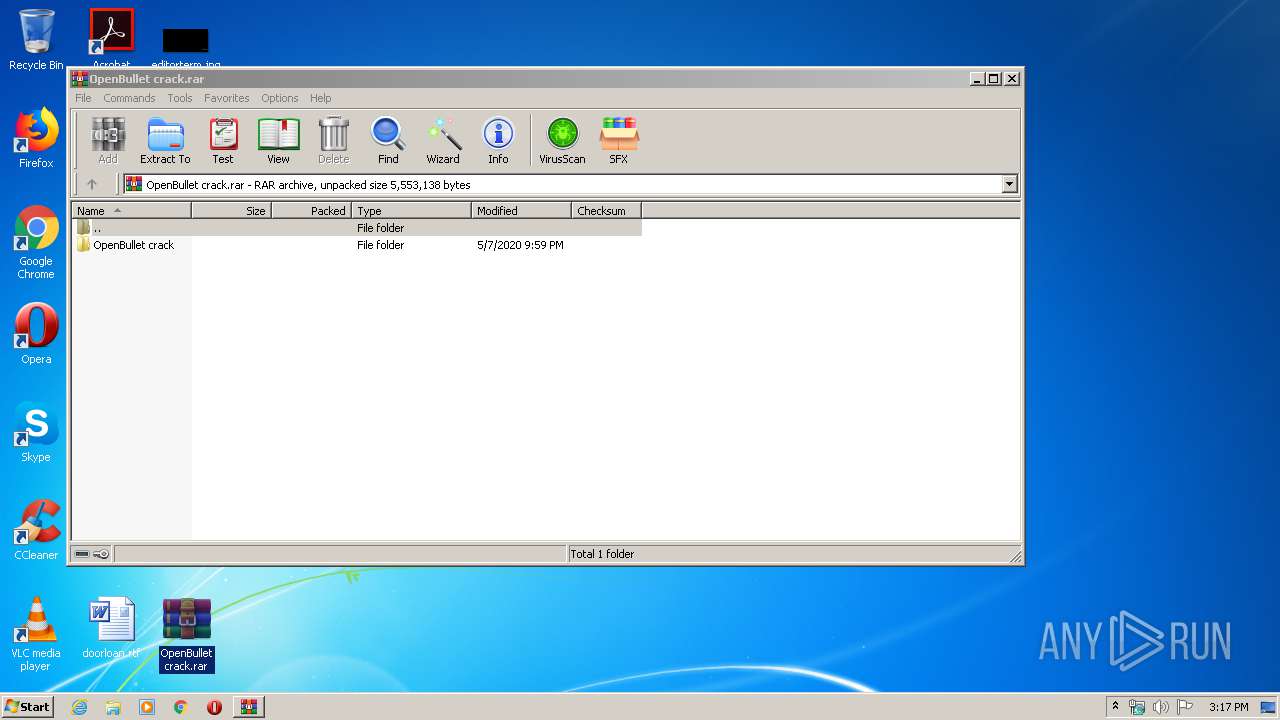Open the Help menu
1280x720 pixels.
[320, 98]
